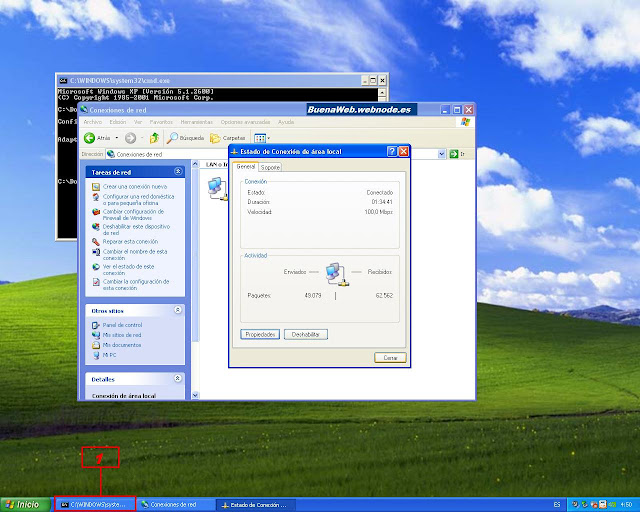
Task: Collapse the Otros sitios panel
Action: 178,310
